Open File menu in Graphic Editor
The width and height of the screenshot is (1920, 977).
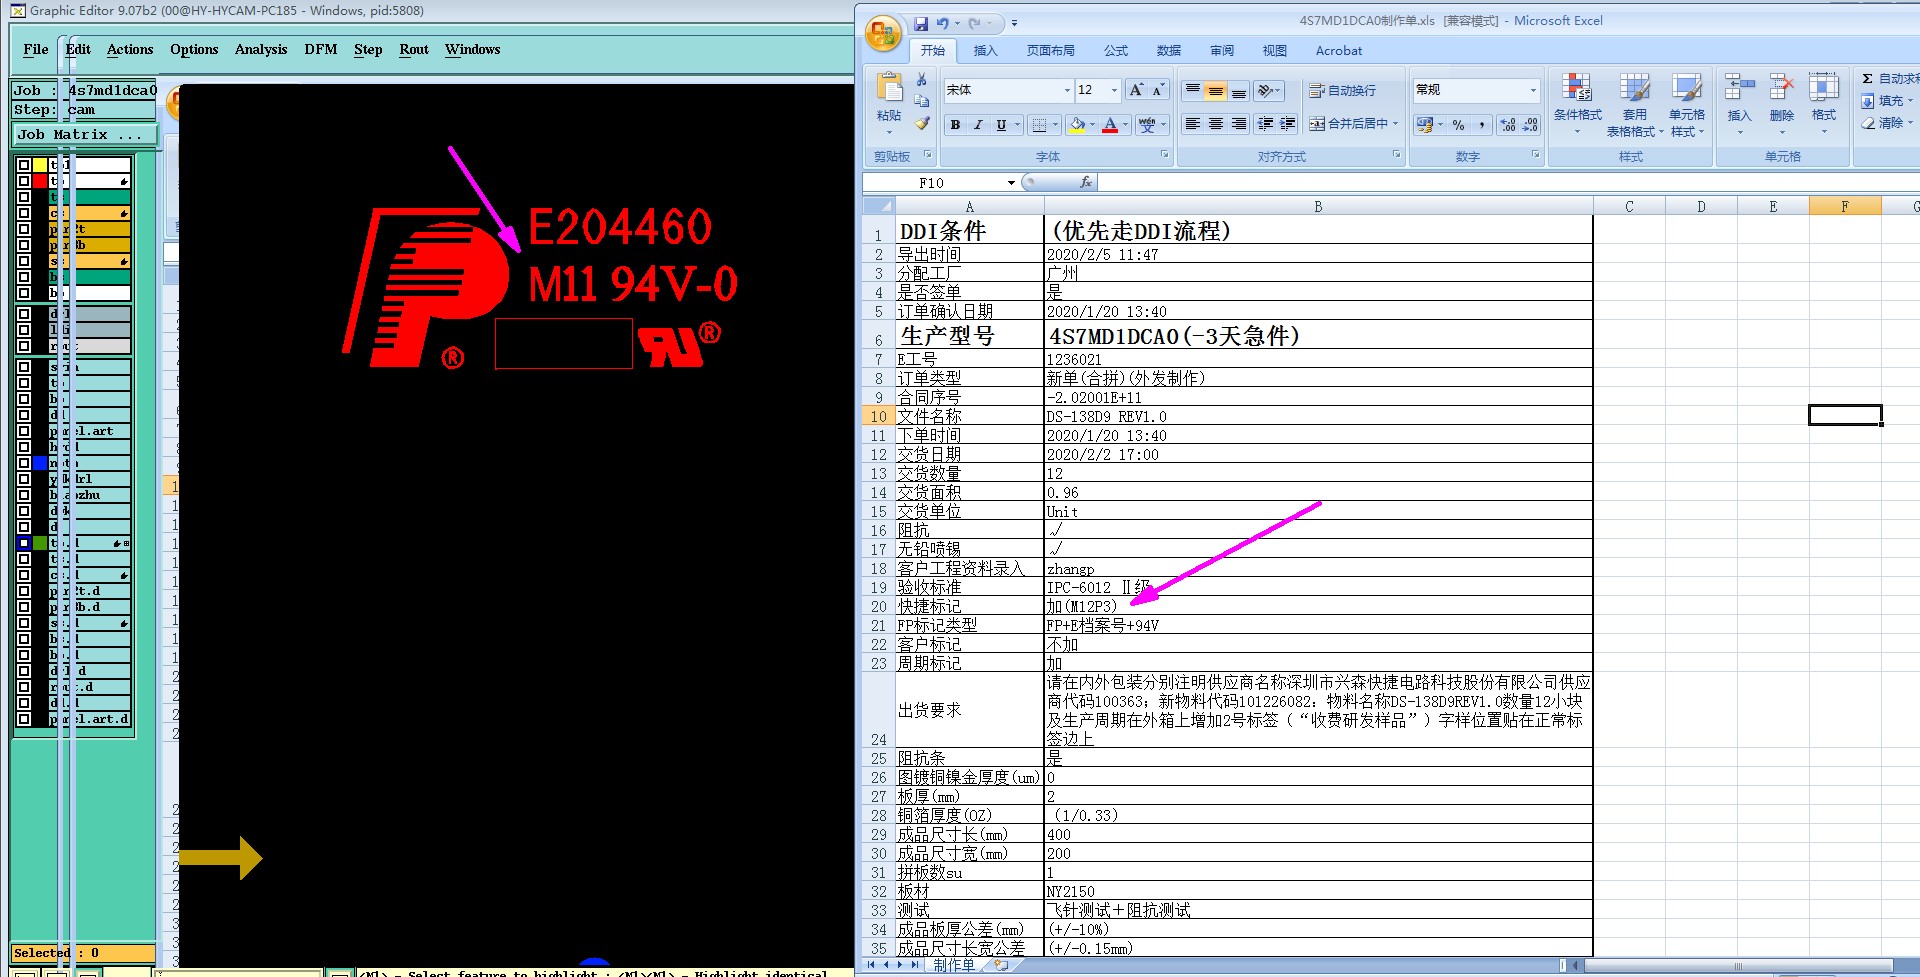pos(36,49)
